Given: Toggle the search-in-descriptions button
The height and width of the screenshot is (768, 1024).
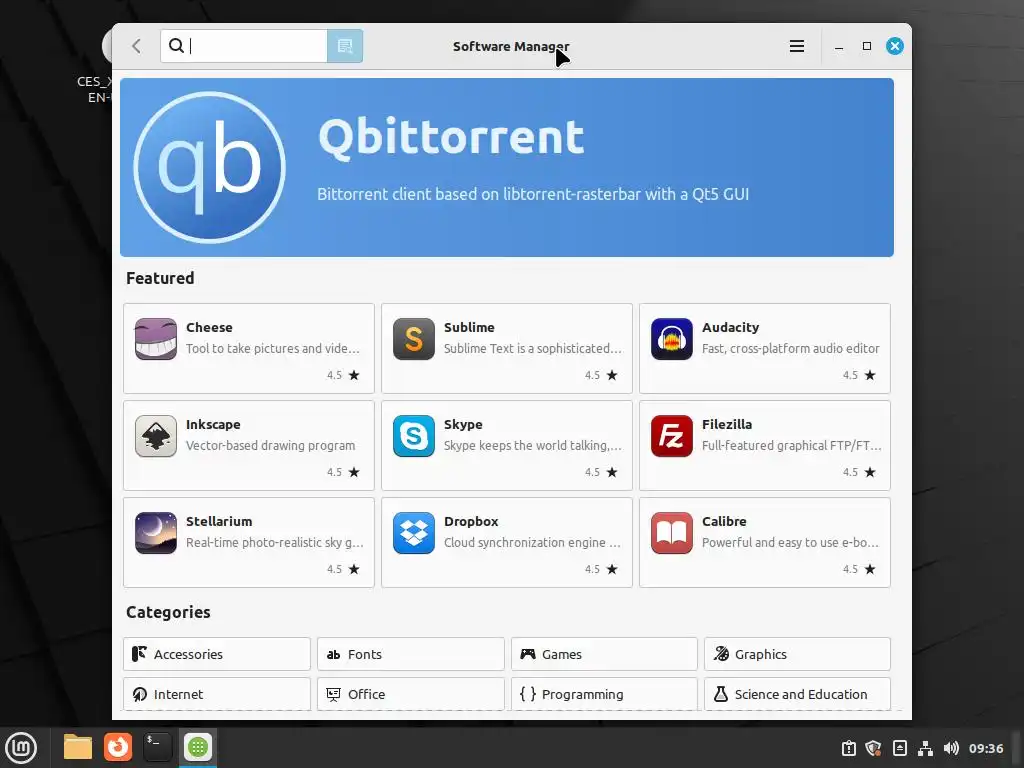Looking at the screenshot, I should click(345, 46).
